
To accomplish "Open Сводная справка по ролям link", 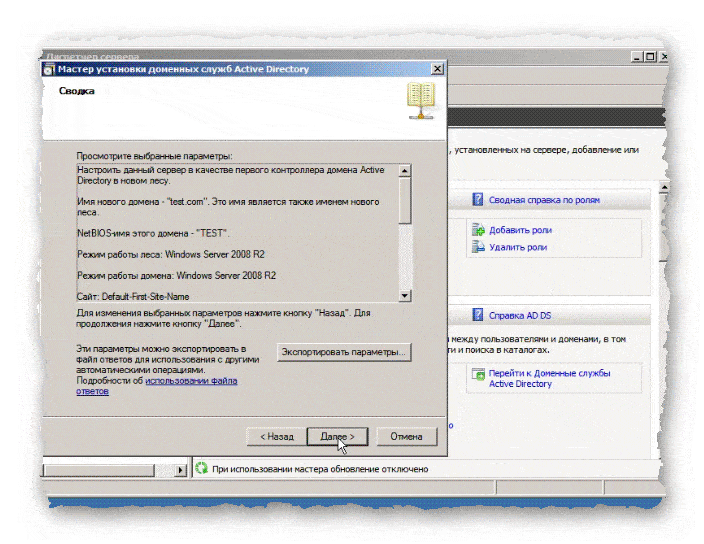I will [544, 200].
